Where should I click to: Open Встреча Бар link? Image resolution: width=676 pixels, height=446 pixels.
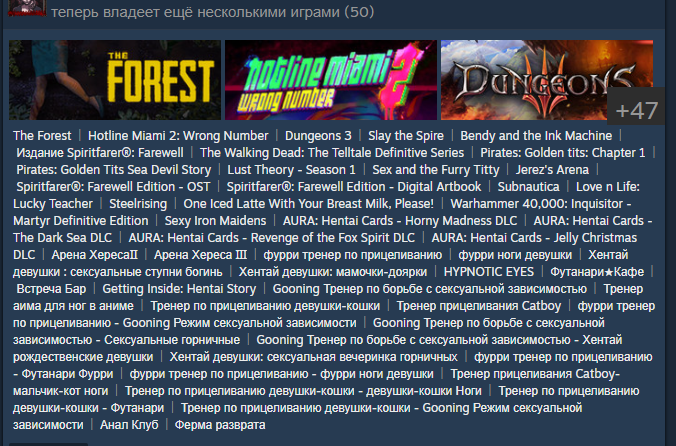tap(51, 289)
